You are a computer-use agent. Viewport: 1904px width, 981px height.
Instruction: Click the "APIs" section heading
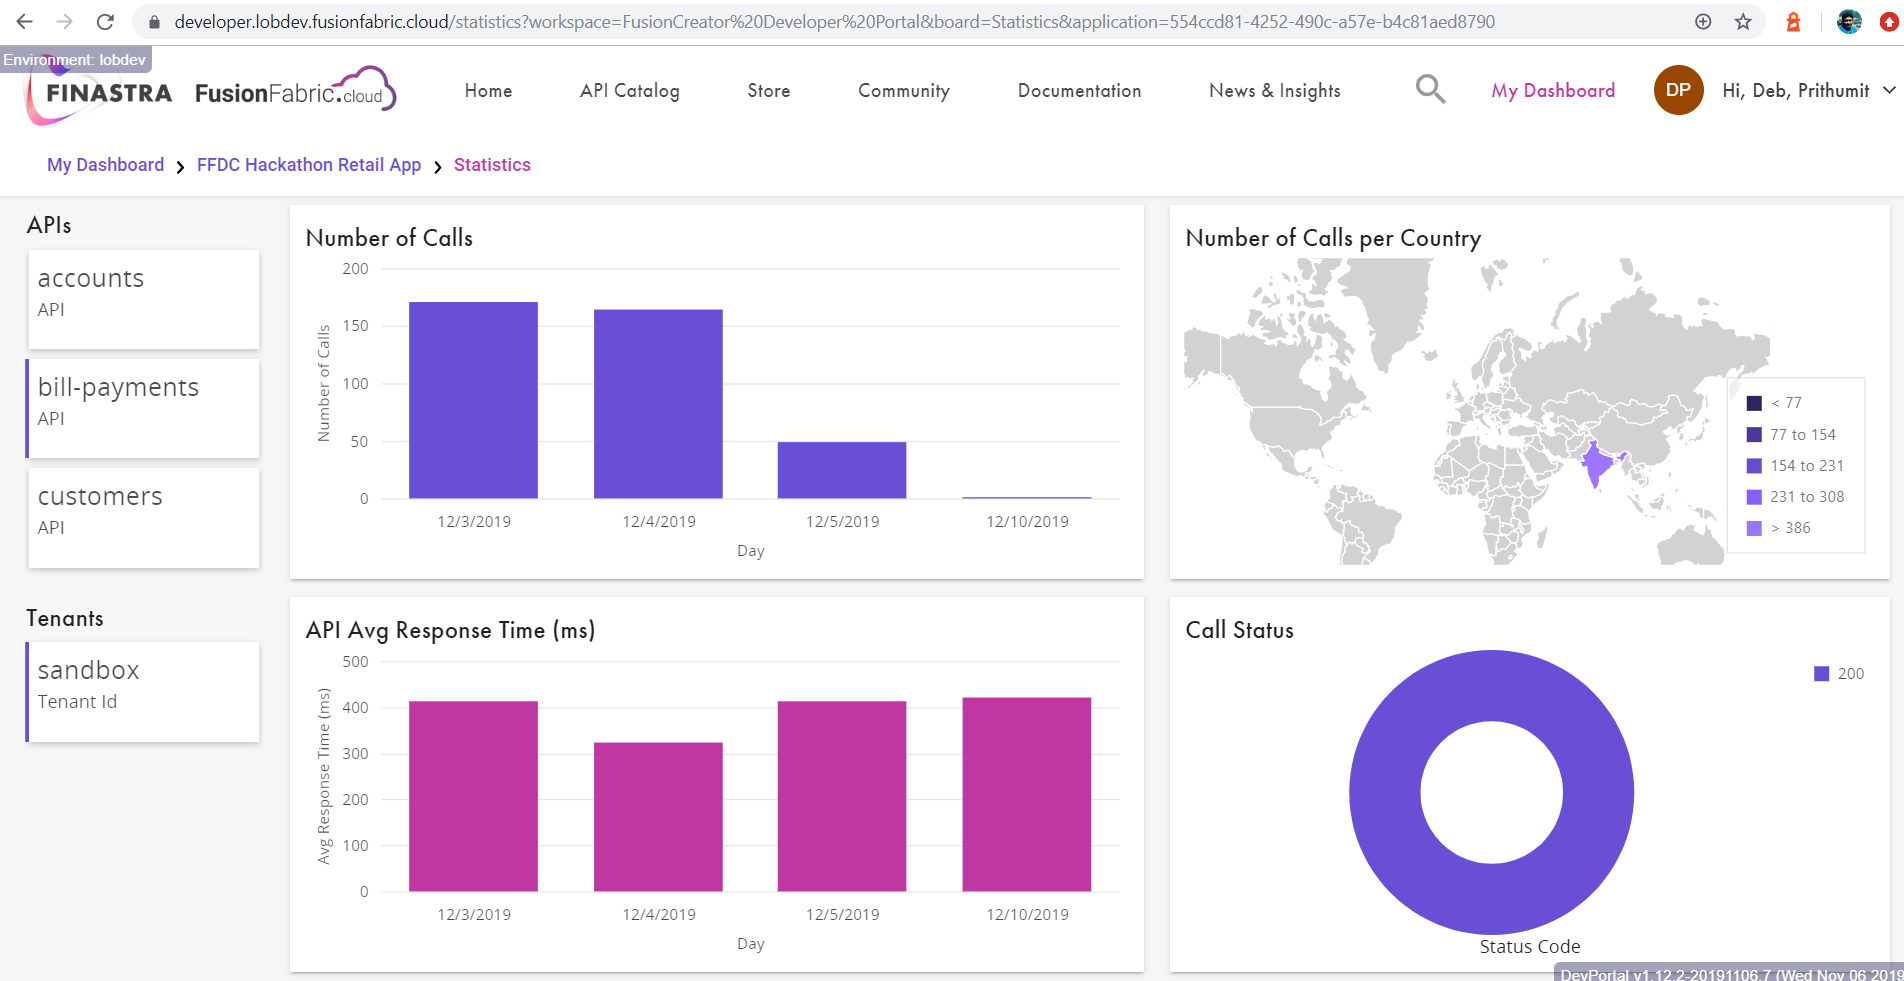(49, 225)
